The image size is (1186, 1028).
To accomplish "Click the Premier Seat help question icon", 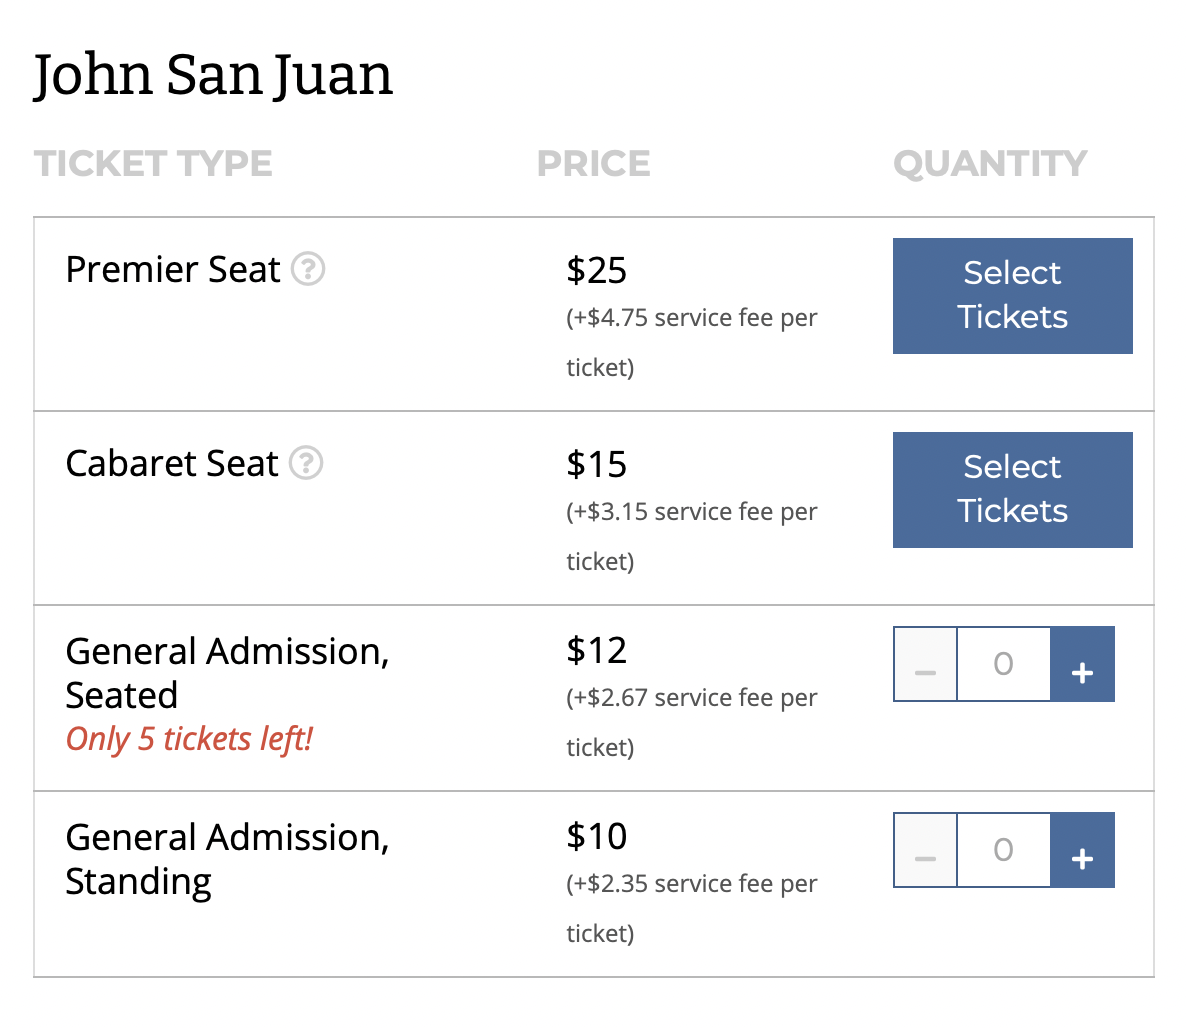I will pos(308,269).
